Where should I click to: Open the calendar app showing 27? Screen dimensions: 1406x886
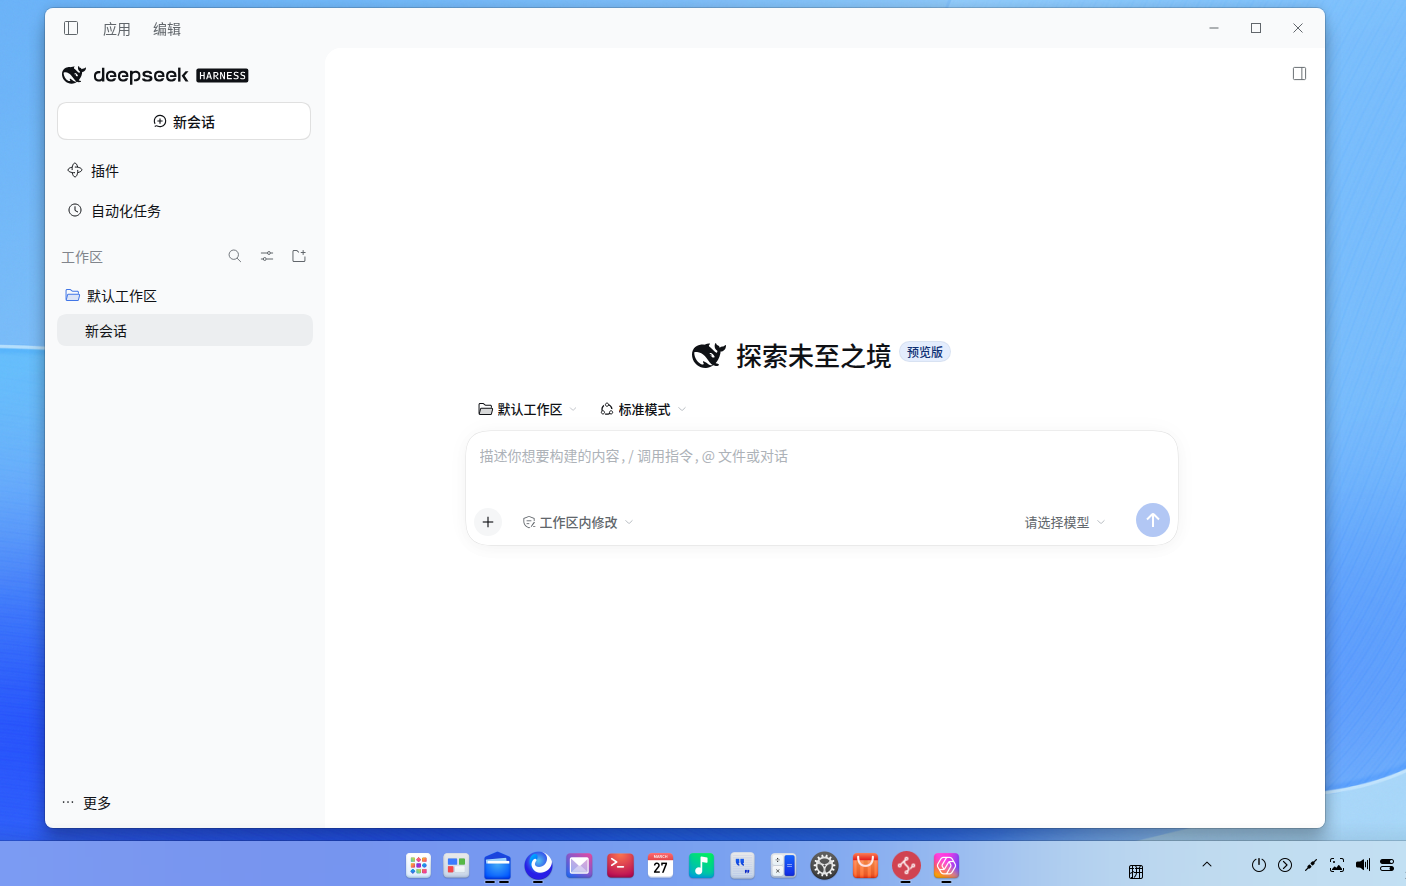pyautogui.click(x=661, y=865)
